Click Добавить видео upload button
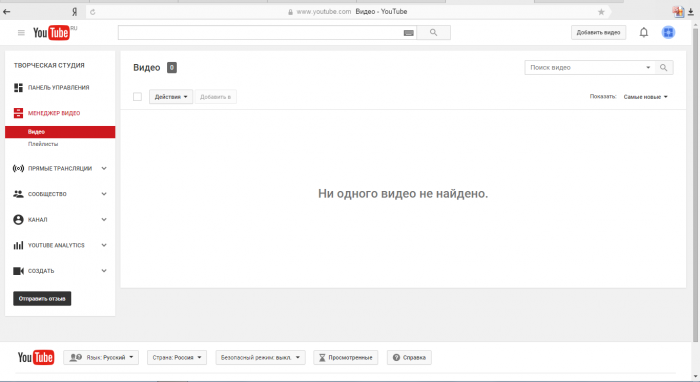The height and width of the screenshot is (382, 700). (x=598, y=33)
